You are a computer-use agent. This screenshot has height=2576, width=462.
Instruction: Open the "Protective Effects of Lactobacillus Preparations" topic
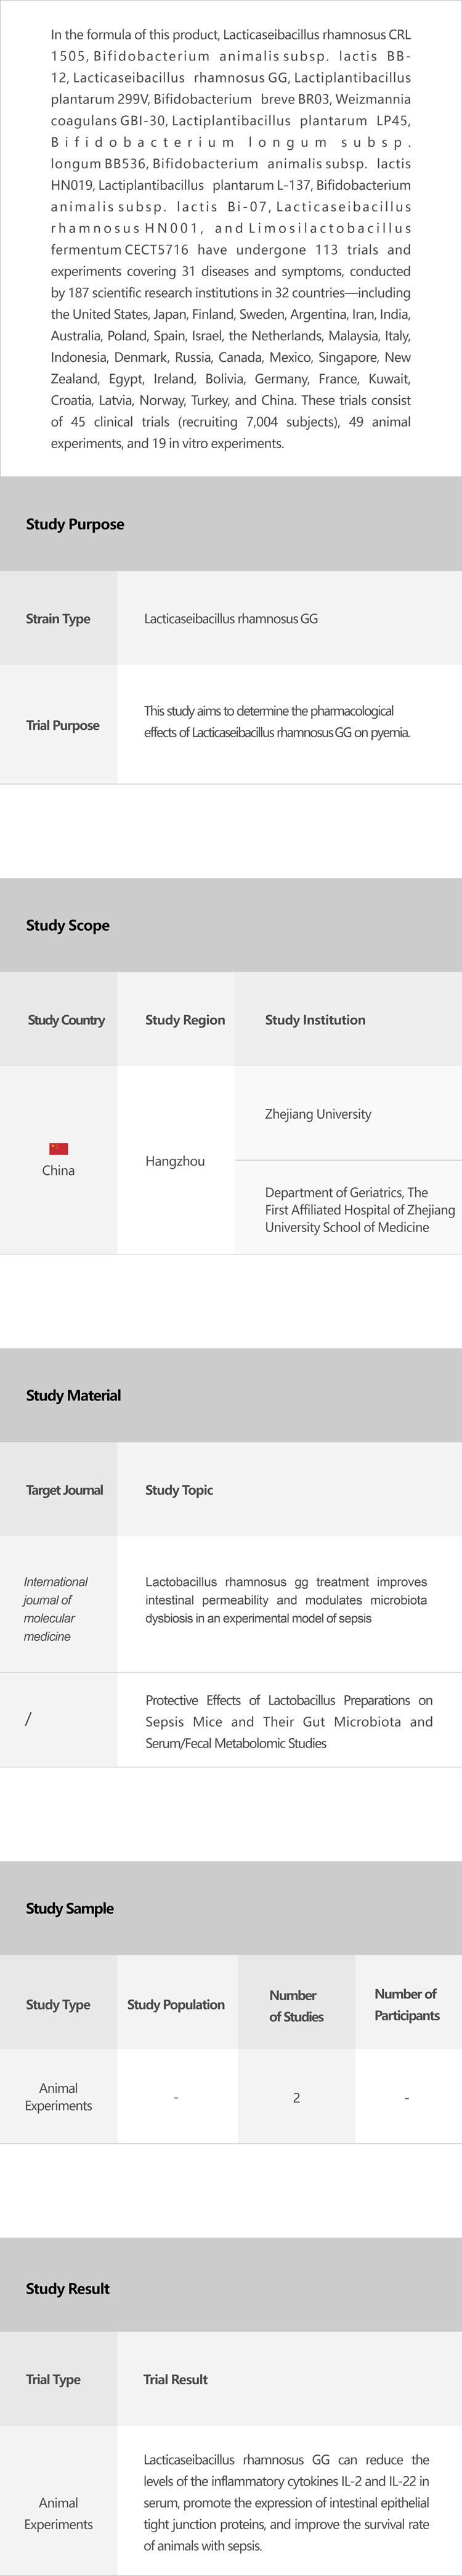pos(289,1721)
